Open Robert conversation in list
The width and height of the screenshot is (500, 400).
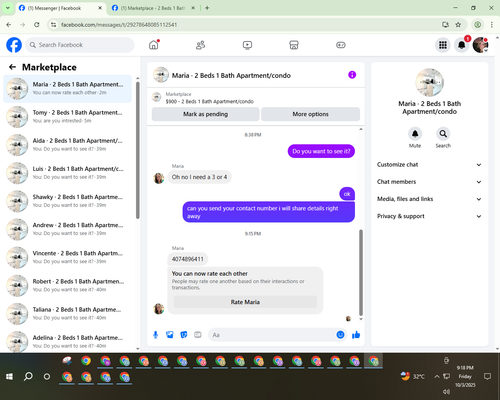coord(67,286)
